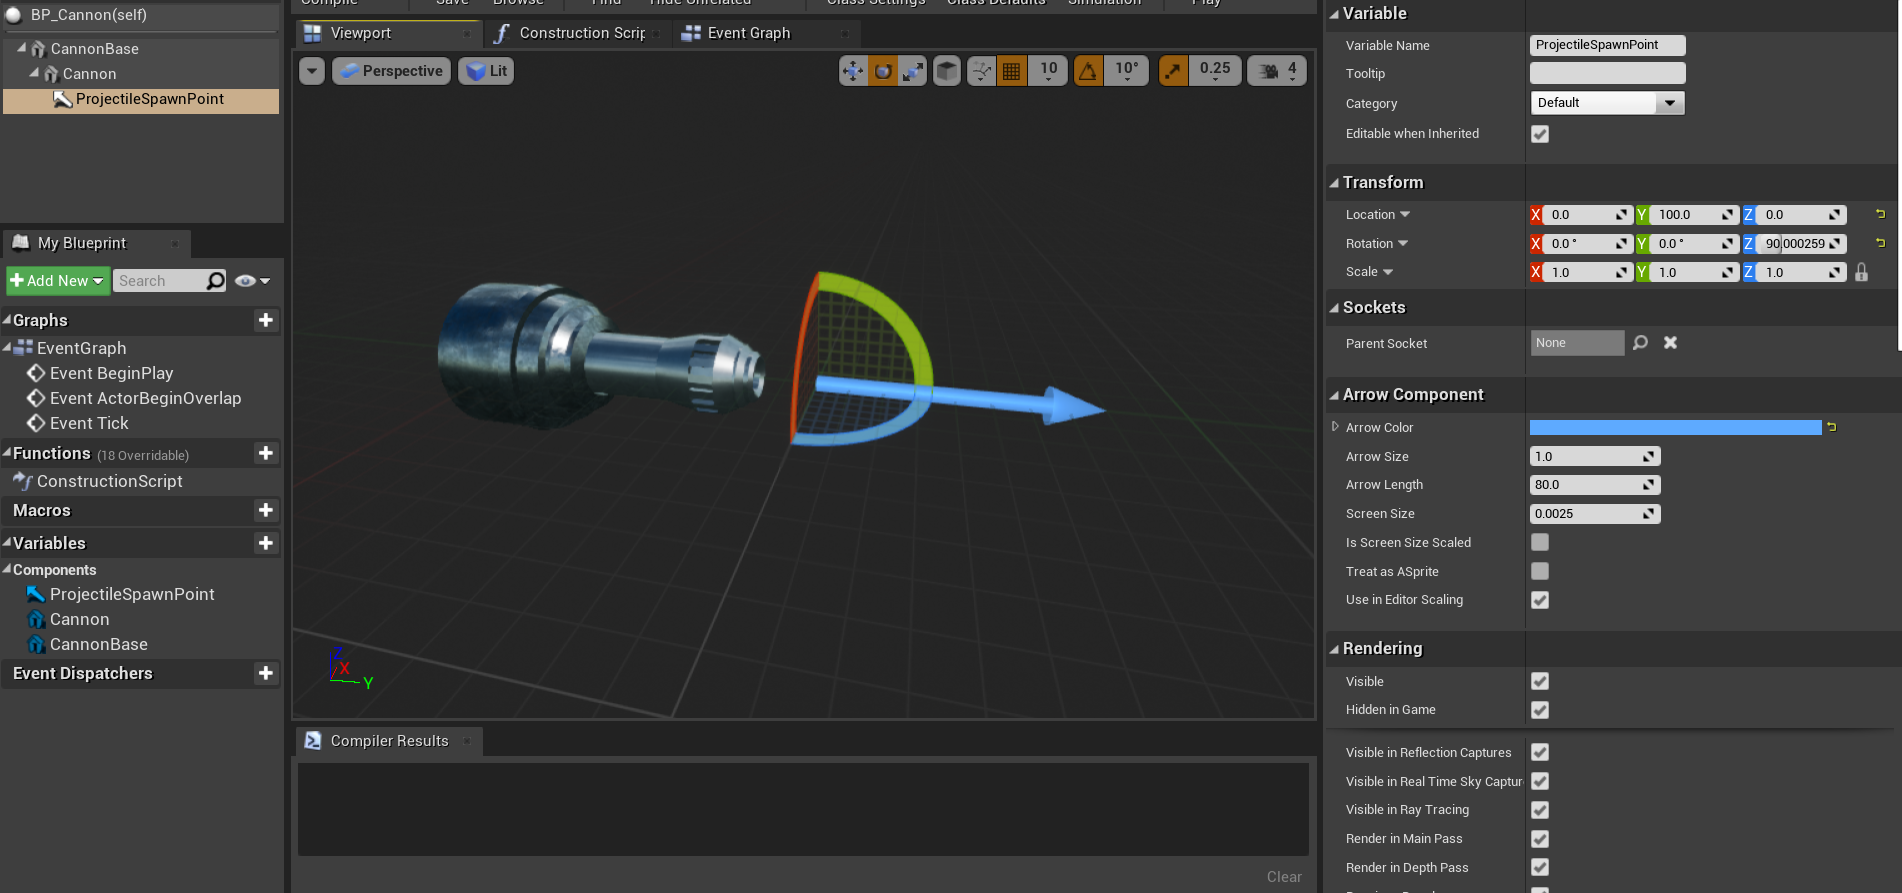Viewport: 1902px width, 893px height.
Task: Enable Treat as ASprite checkbox
Action: point(1540,571)
